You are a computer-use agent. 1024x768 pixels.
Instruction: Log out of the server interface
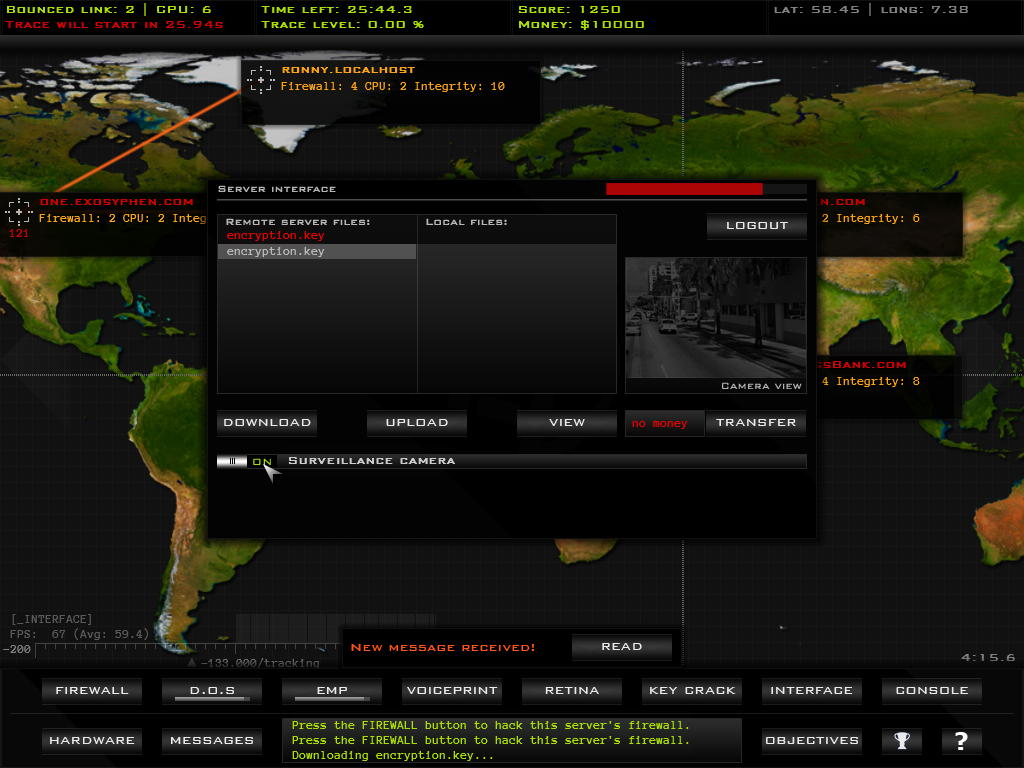(x=756, y=226)
